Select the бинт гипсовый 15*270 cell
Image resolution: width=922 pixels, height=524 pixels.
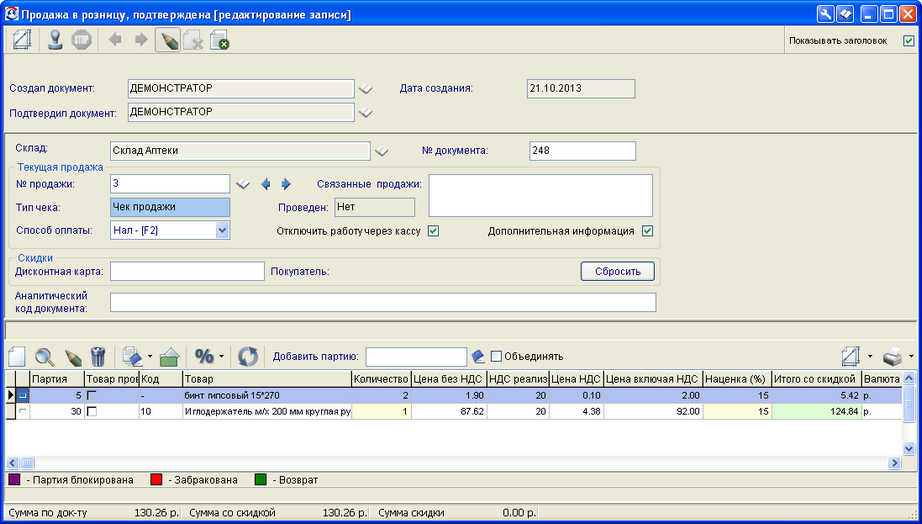click(266, 396)
